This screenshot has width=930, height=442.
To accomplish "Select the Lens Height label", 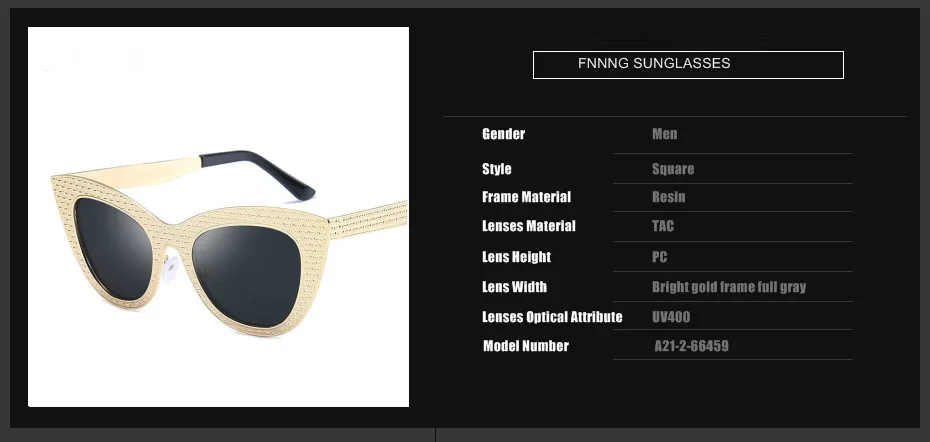I will tap(517, 257).
